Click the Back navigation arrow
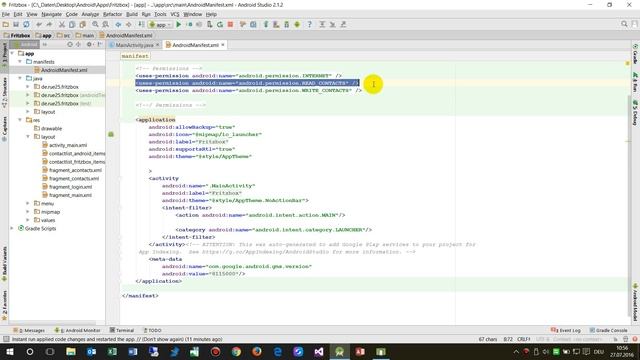The image size is (640, 360). [118, 24]
